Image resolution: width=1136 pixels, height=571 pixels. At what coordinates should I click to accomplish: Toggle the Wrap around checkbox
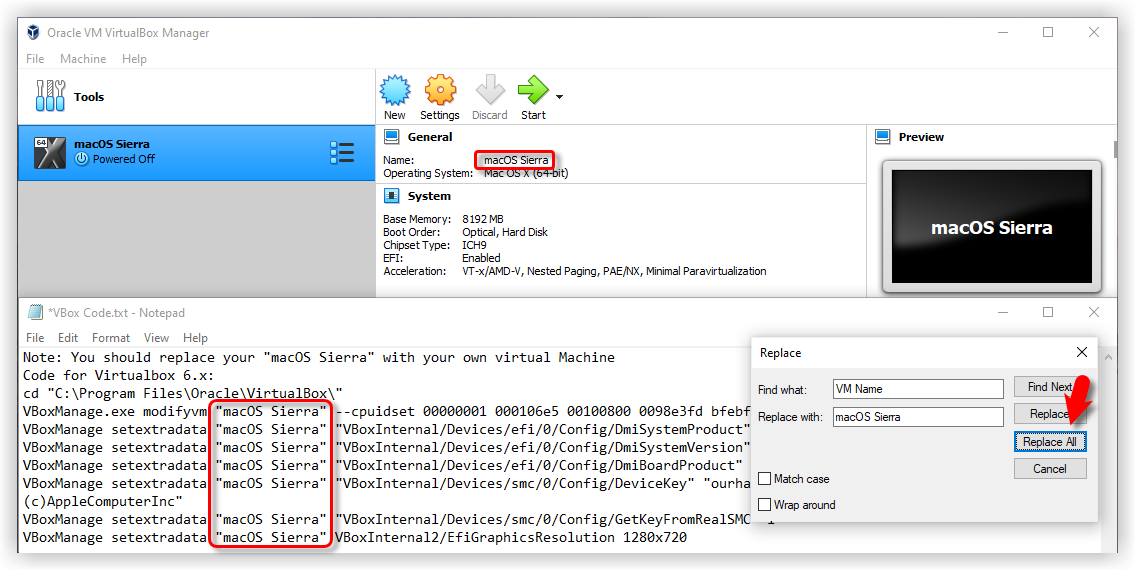tap(764, 505)
